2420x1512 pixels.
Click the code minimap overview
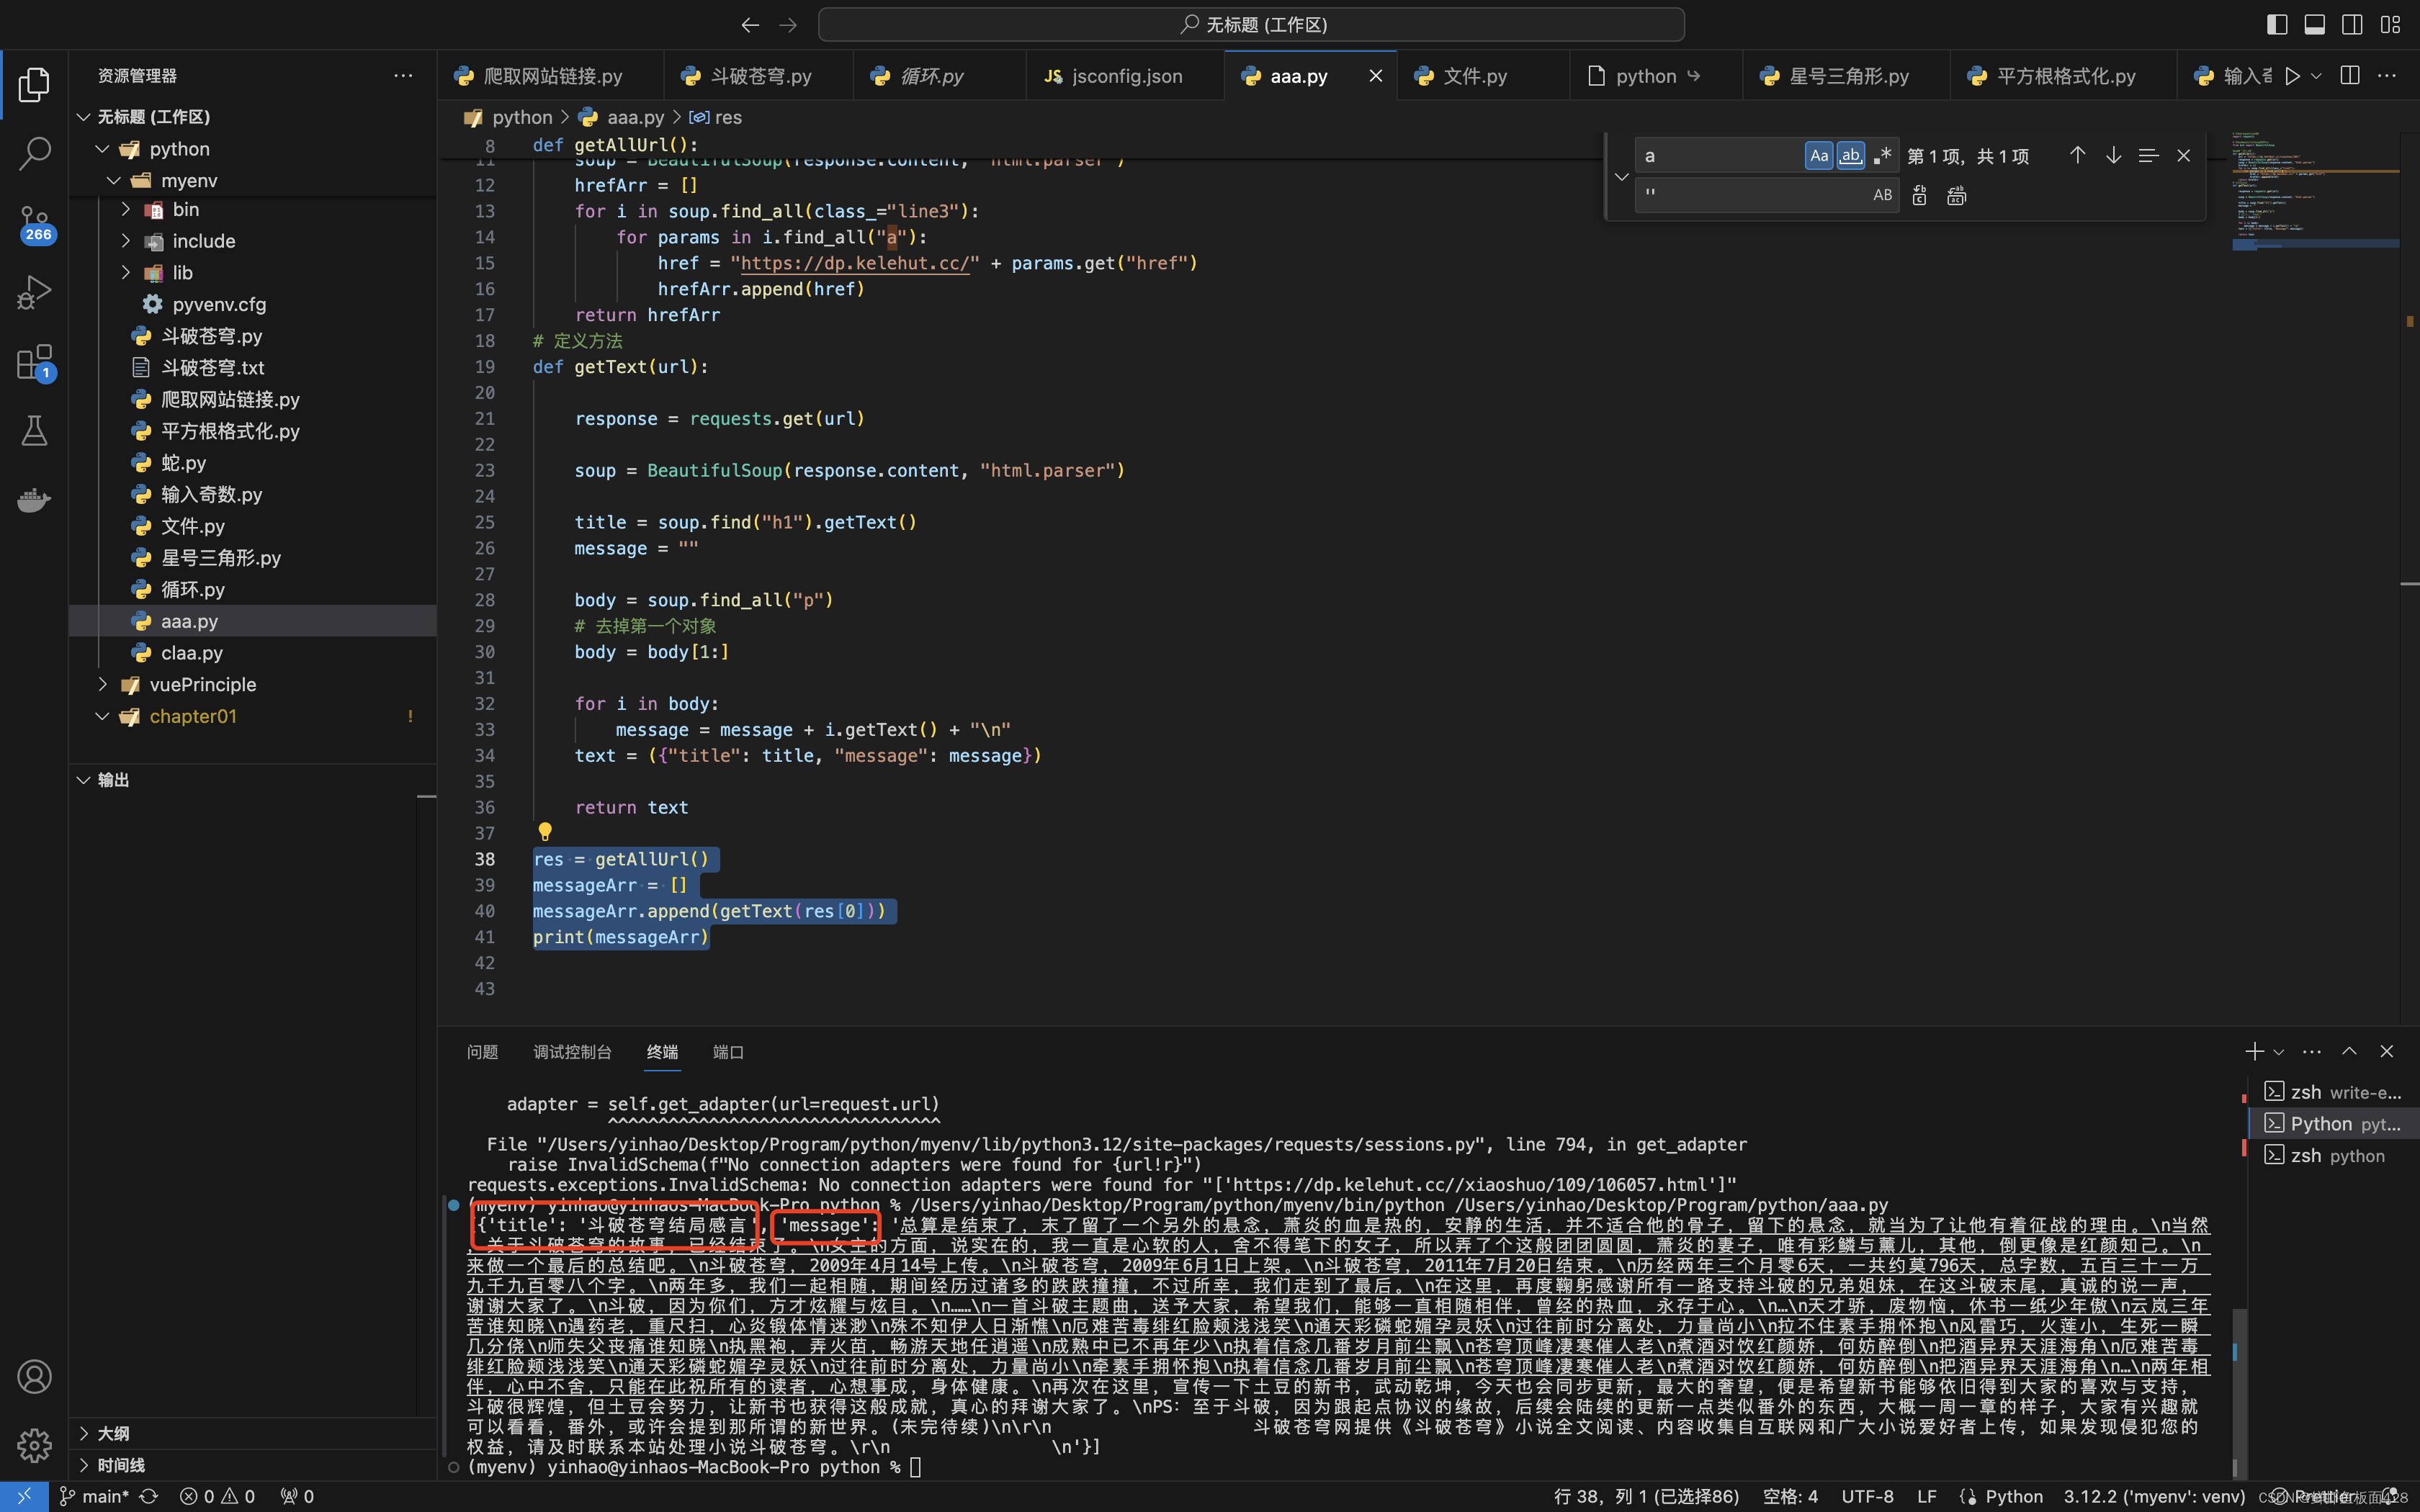pos(2315,190)
